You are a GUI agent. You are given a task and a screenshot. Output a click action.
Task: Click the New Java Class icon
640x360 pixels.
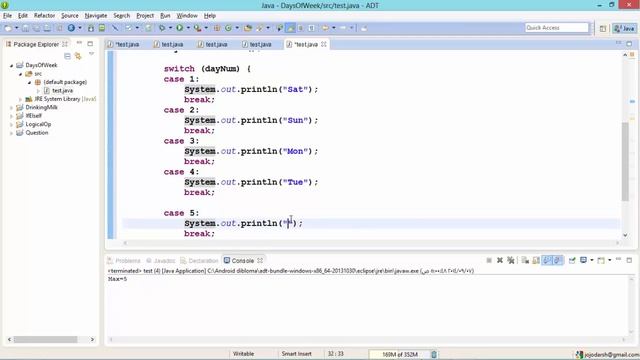point(228,28)
